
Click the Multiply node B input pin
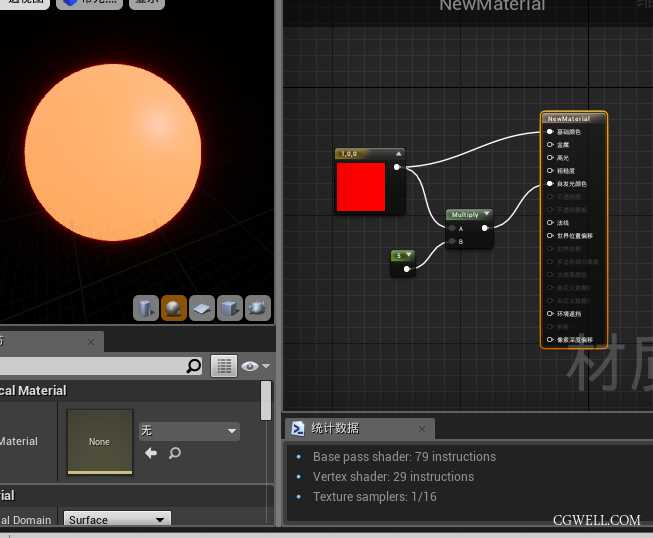pyautogui.click(x=452, y=242)
